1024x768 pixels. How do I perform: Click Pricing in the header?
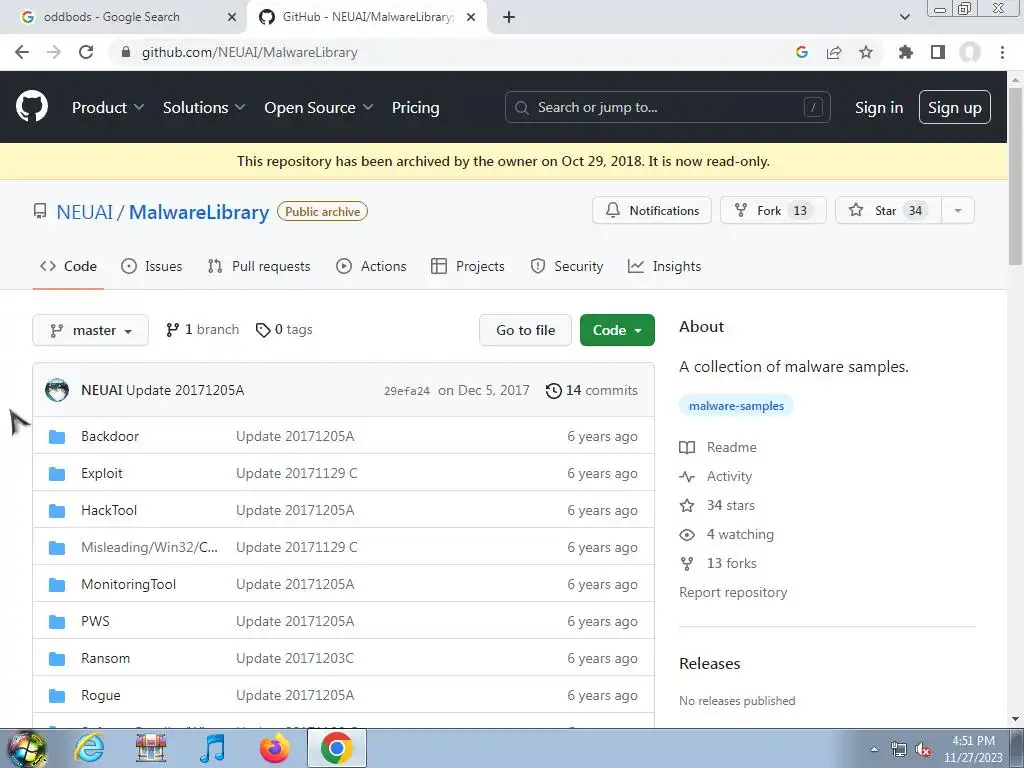[x=415, y=108]
